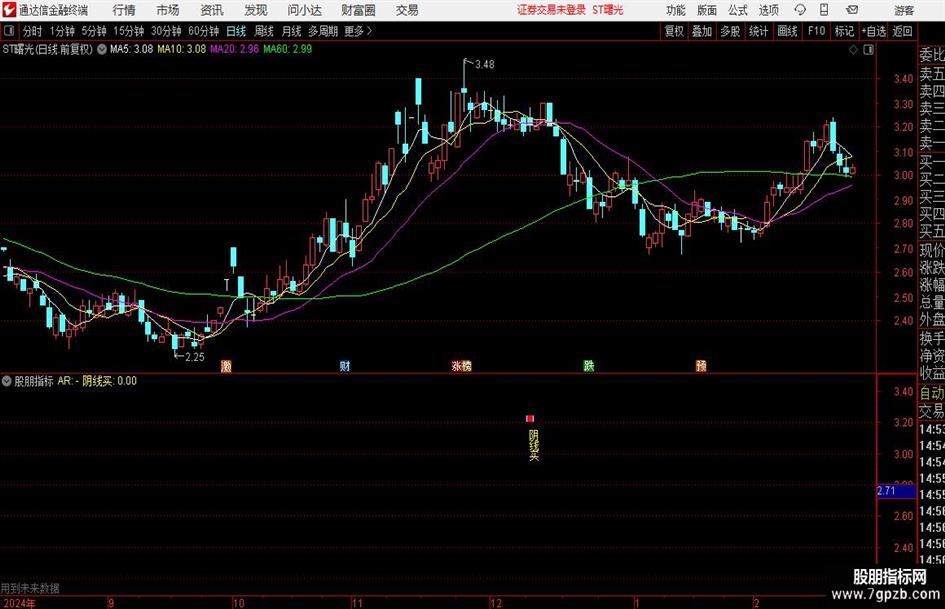Screen dimensions: 945x609
Task: Click the ST曙光 stock name in title bar
Action: (608, 10)
